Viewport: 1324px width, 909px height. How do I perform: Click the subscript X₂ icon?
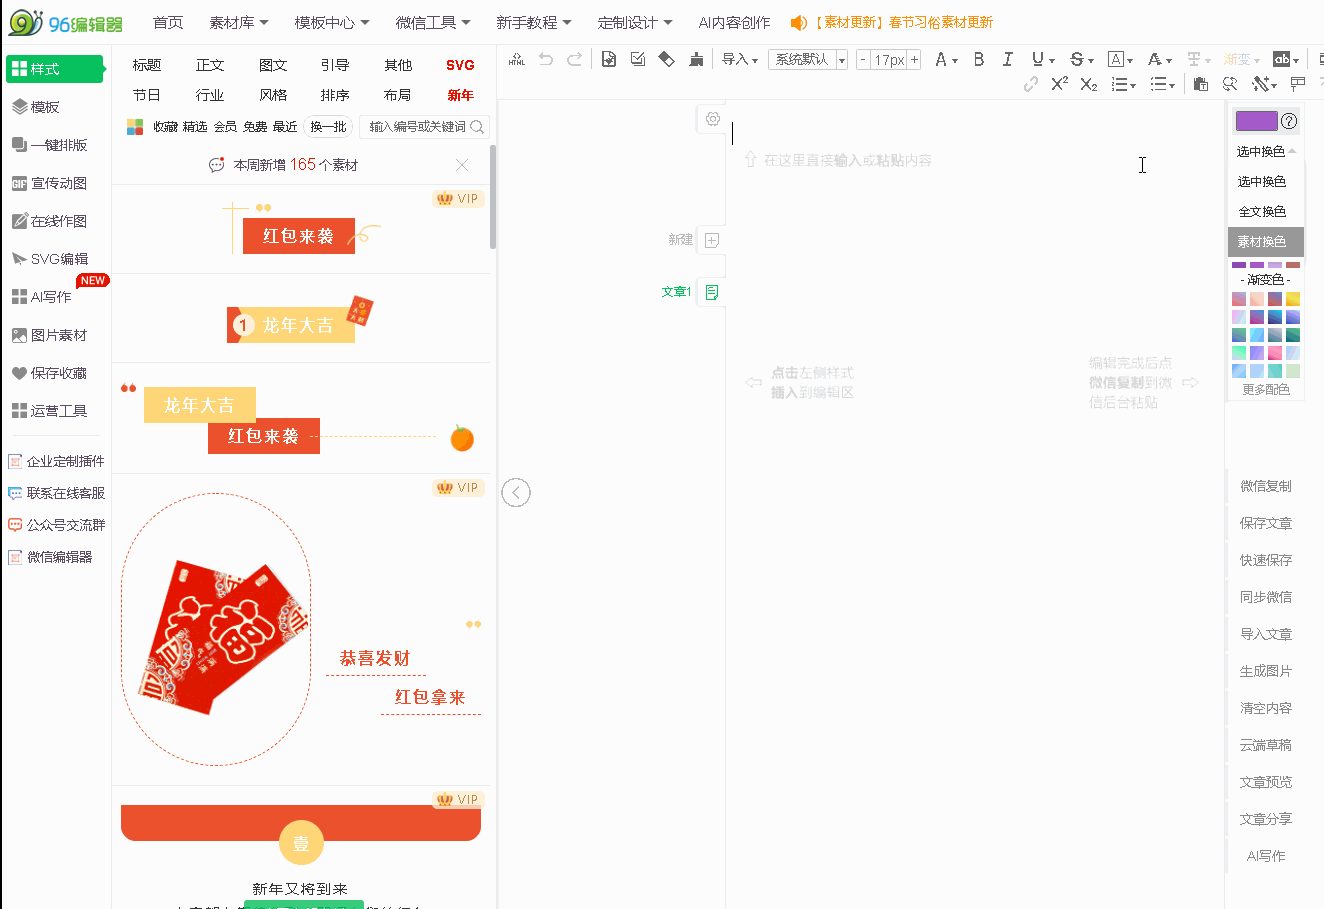1089,84
